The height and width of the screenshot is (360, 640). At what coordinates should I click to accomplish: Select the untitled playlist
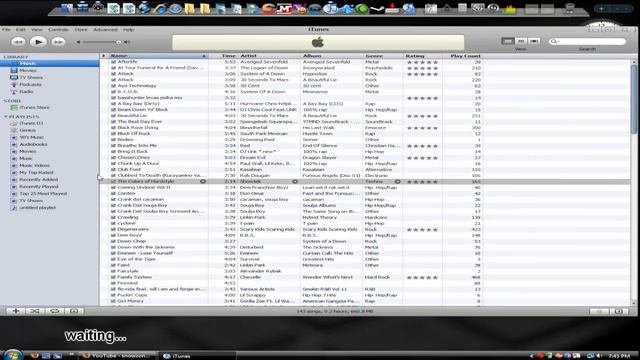tap(38, 207)
